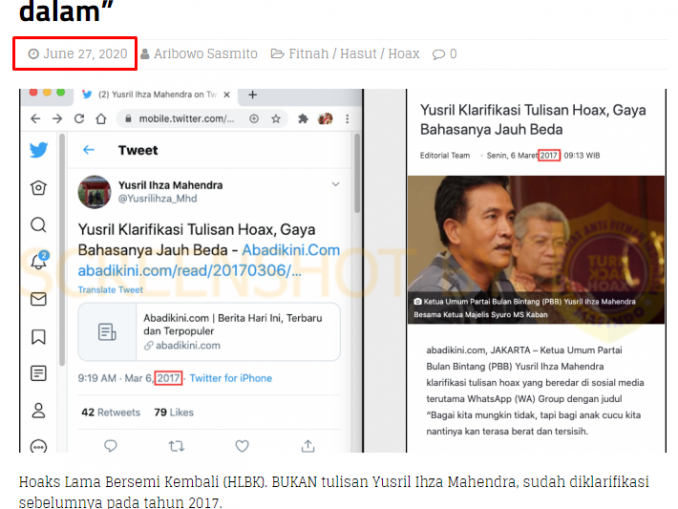Go back with the blue Tweet arrow
Image resolution: width=678 pixels, height=509 pixels.
click(89, 150)
